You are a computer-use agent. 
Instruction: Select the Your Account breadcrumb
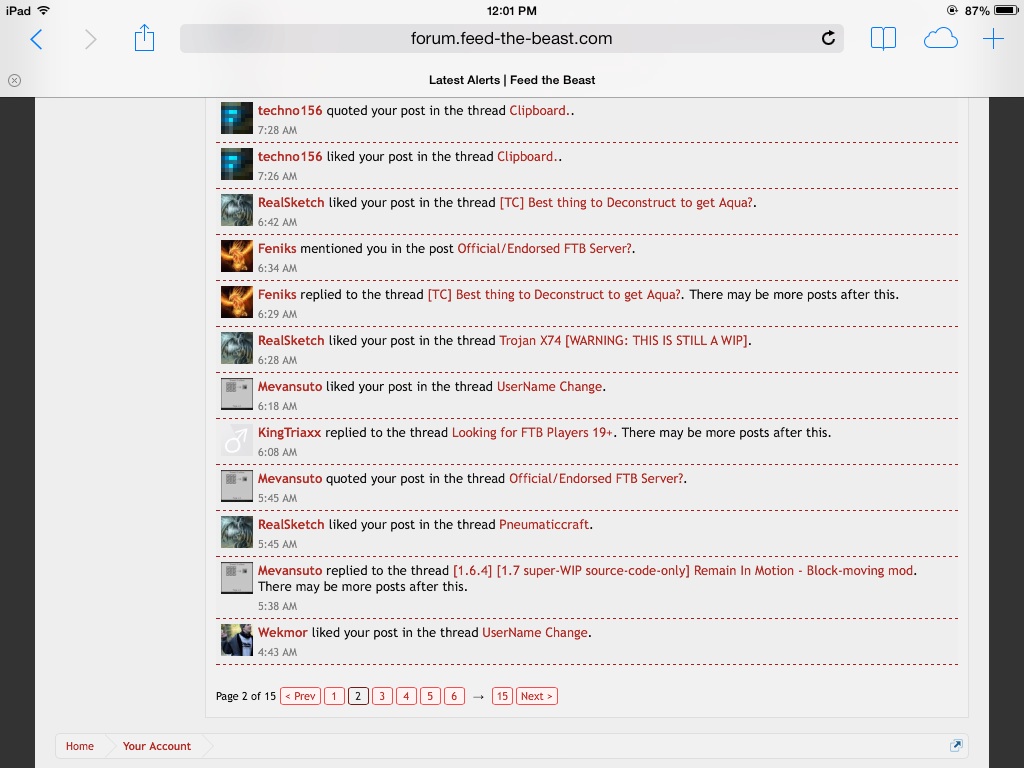157,746
